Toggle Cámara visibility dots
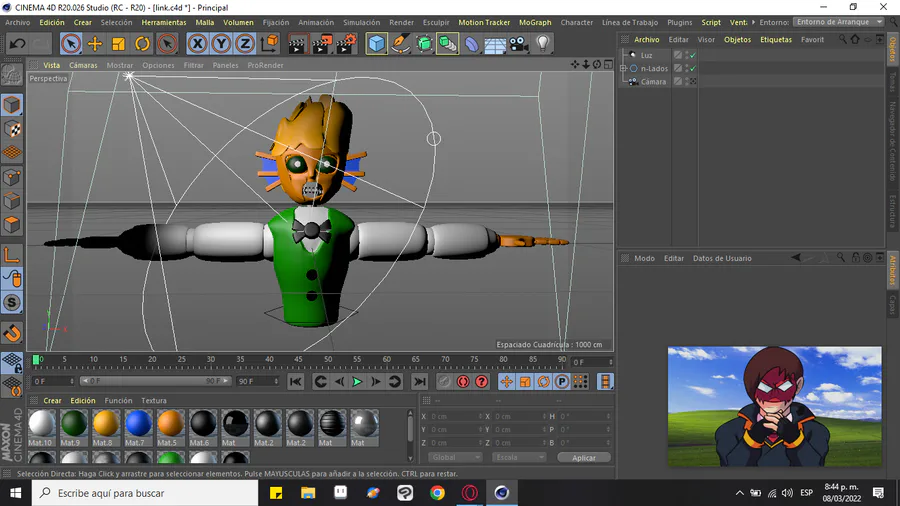 pyautogui.click(x=686, y=81)
